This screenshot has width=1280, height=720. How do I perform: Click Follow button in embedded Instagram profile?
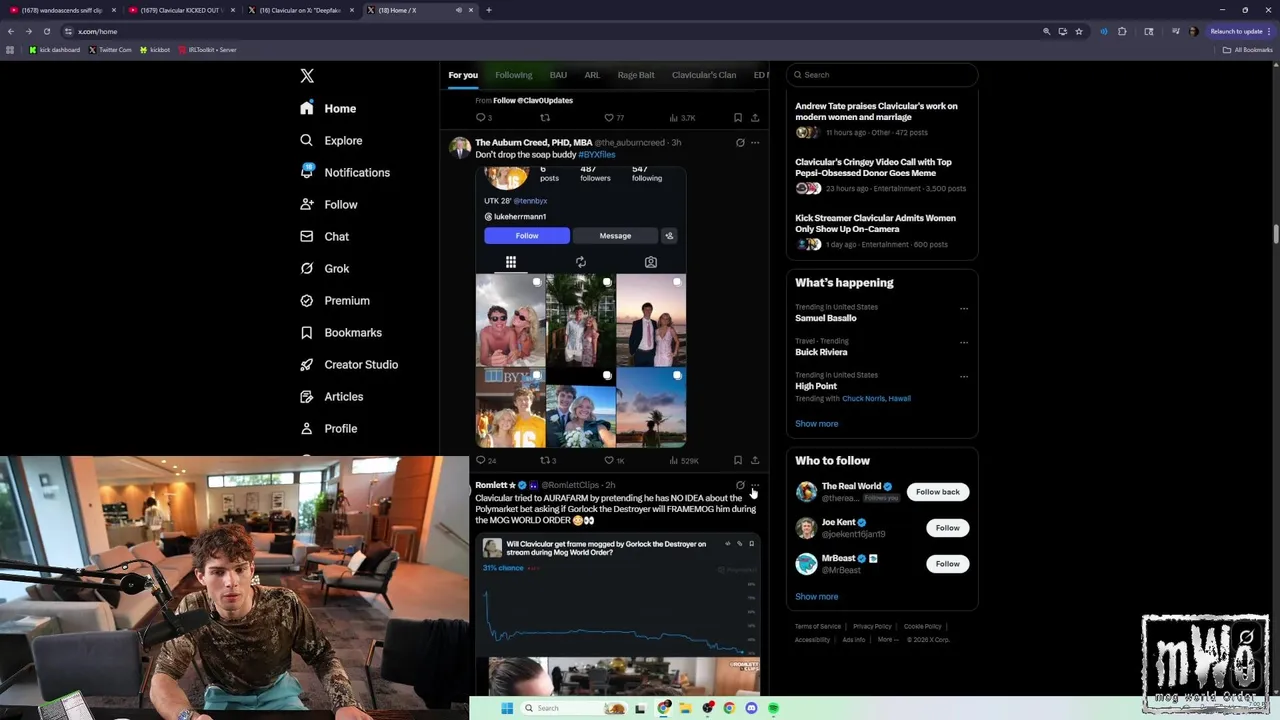(x=527, y=236)
